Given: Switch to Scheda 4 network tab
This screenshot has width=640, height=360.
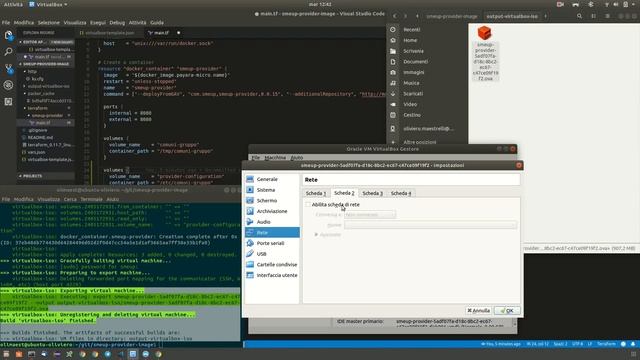Looking at the screenshot, I should 401,193.
